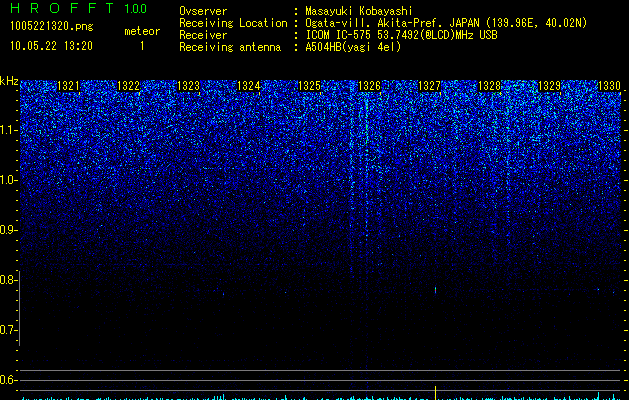Click the 1327 time marker

tap(429, 86)
